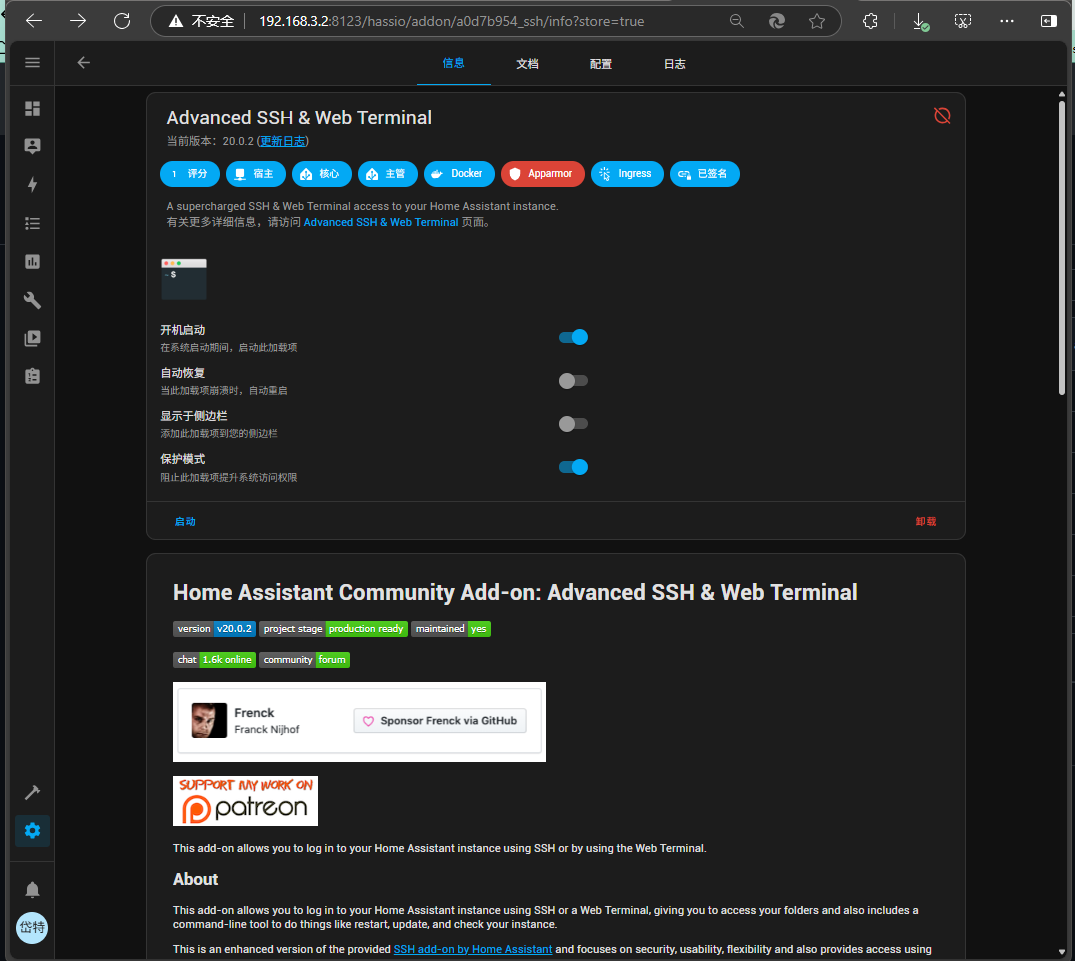Screen dimensions: 1075x961
Task: Open Developer Tools hammer icon
Action: (x=32, y=792)
